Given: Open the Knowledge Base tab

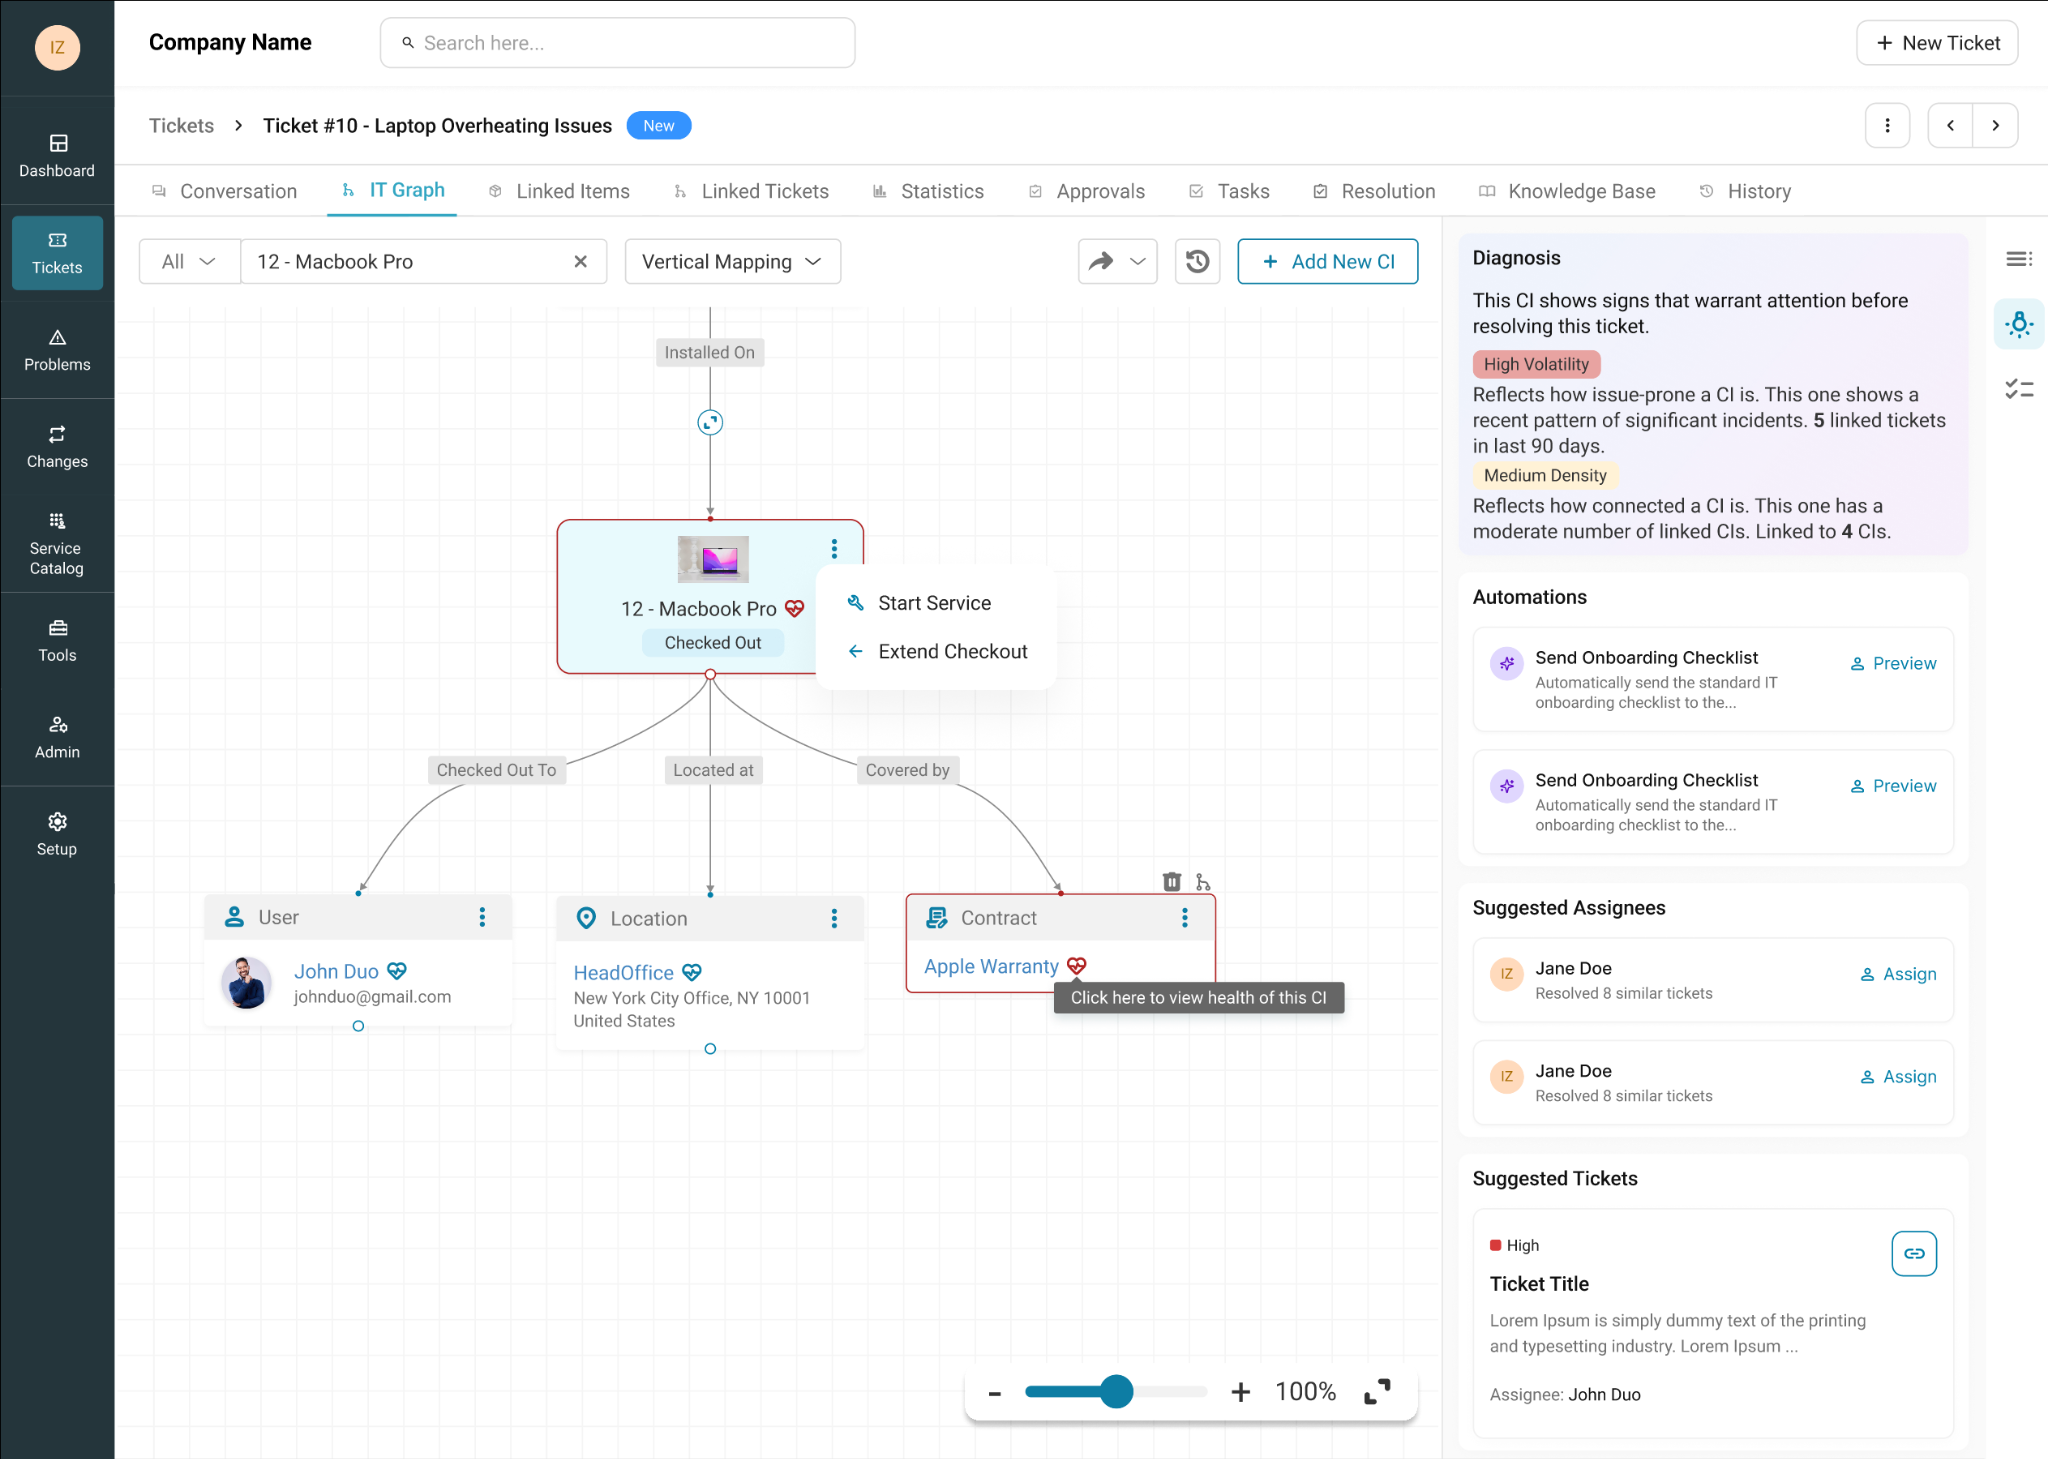Looking at the screenshot, I should point(1567,191).
